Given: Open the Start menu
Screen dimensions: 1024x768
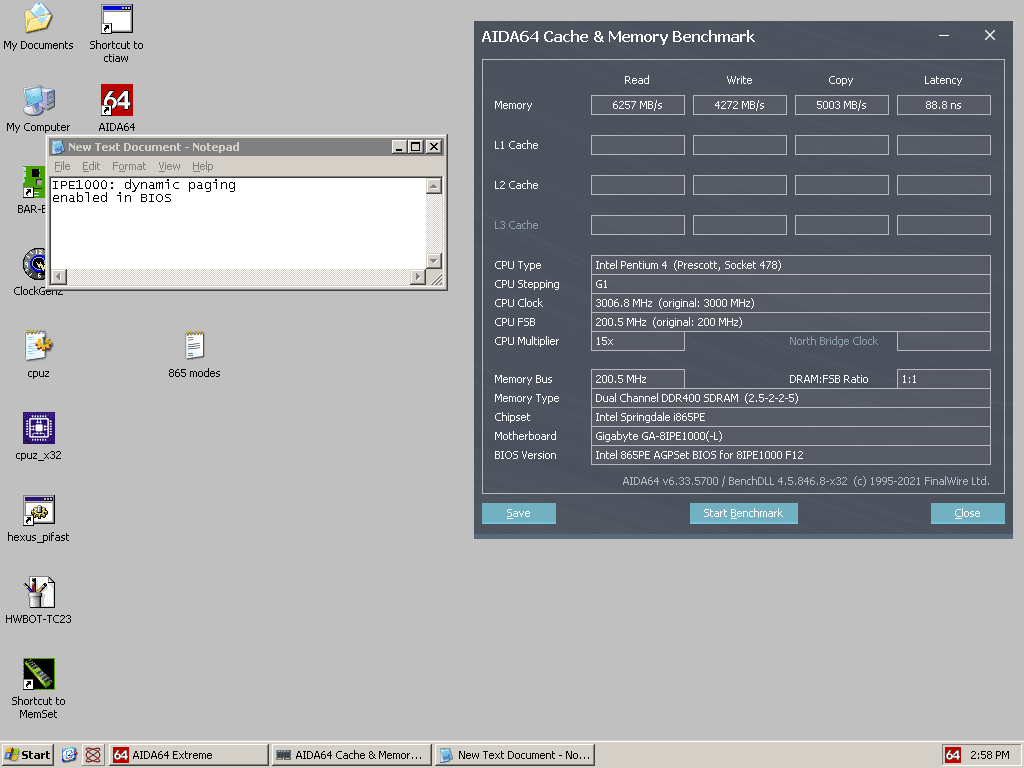Looking at the screenshot, I should click(x=27, y=755).
